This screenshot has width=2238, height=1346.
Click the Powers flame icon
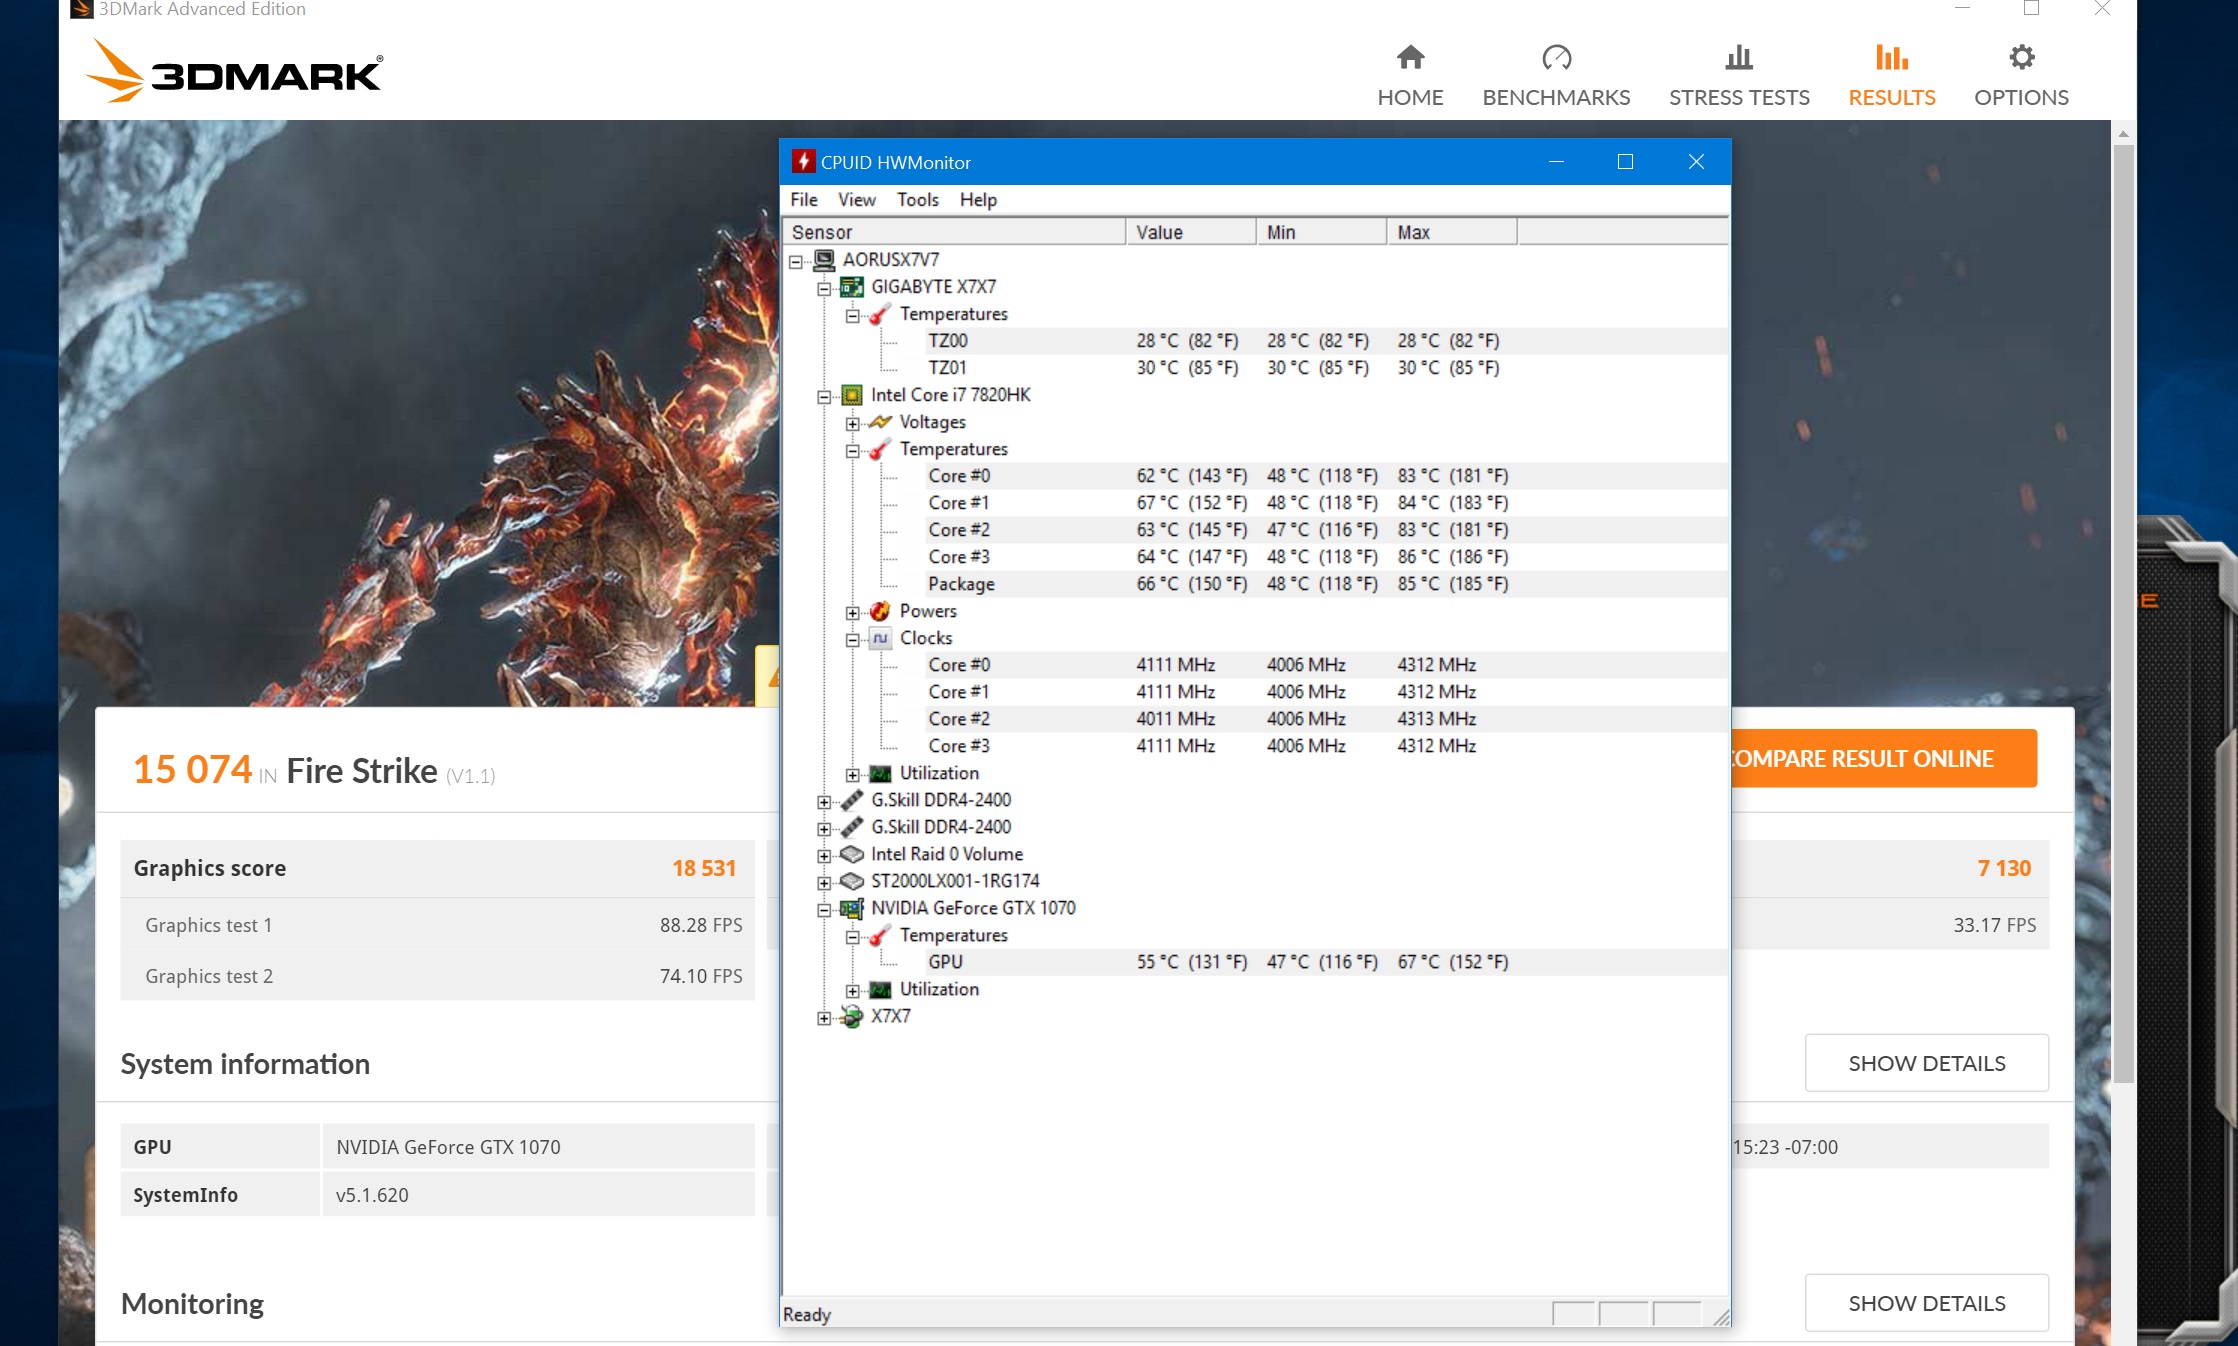click(880, 611)
